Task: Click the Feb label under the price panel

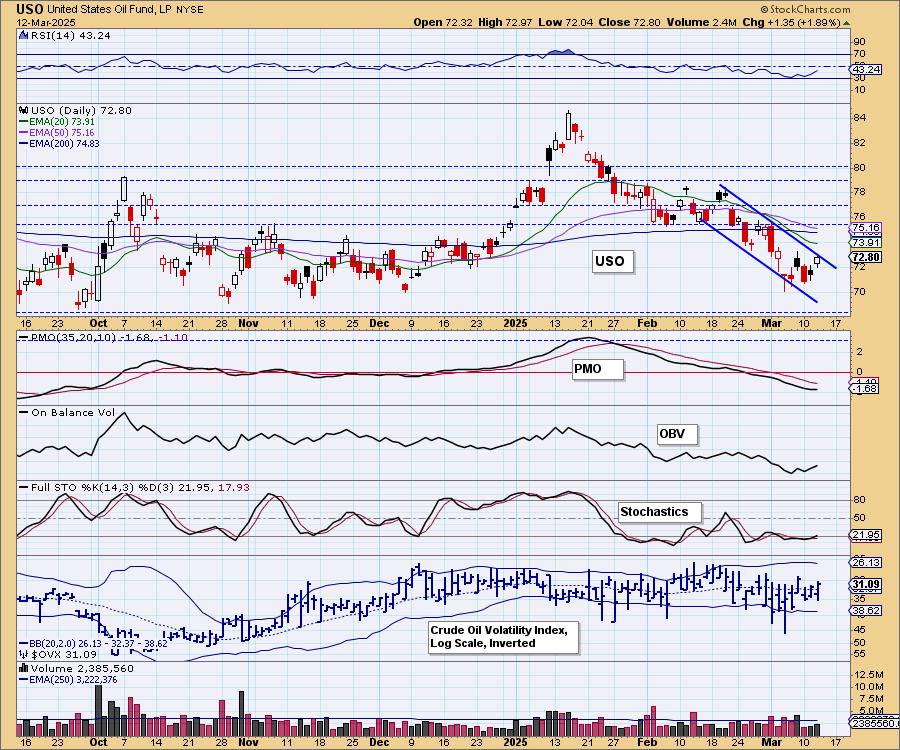Action: tap(647, 323)
